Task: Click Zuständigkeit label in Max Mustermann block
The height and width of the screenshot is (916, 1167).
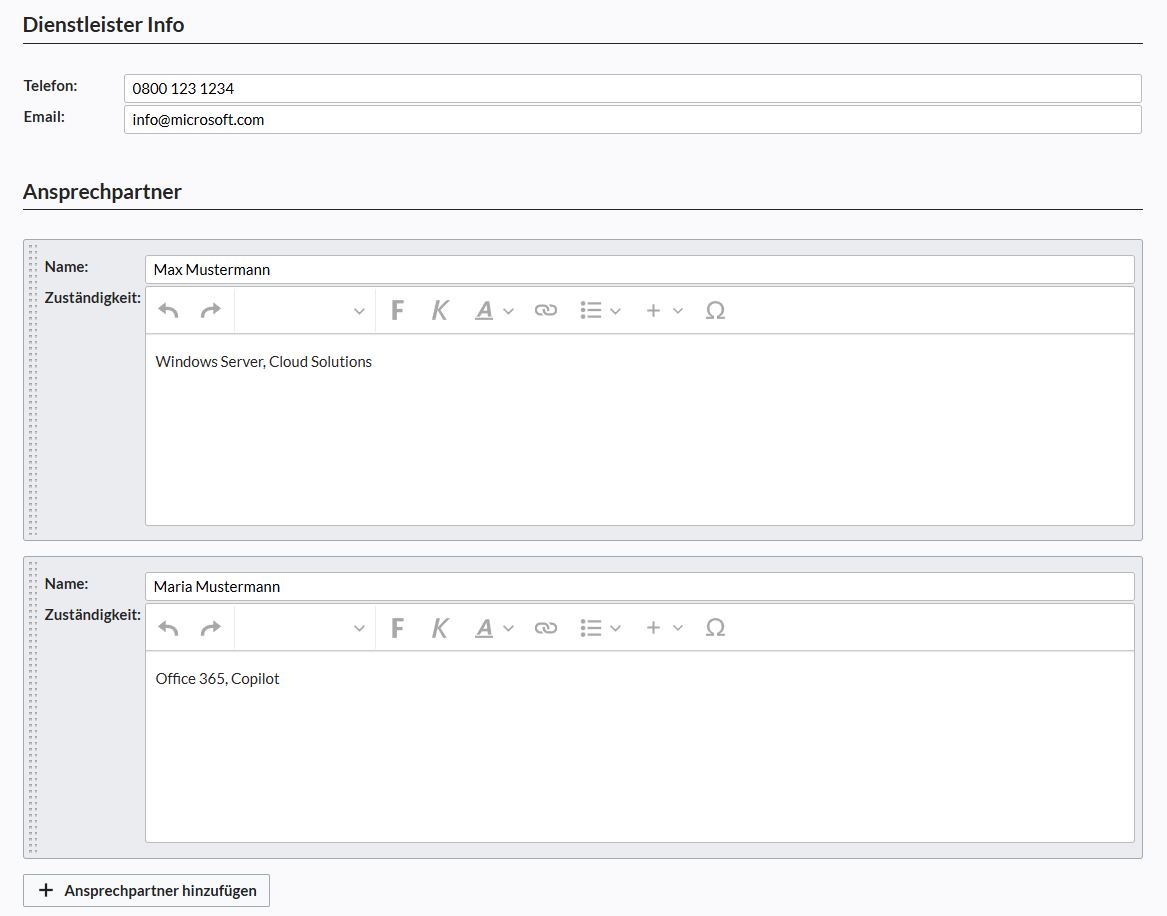Action: pyautogui.click(x=93, y=298)
